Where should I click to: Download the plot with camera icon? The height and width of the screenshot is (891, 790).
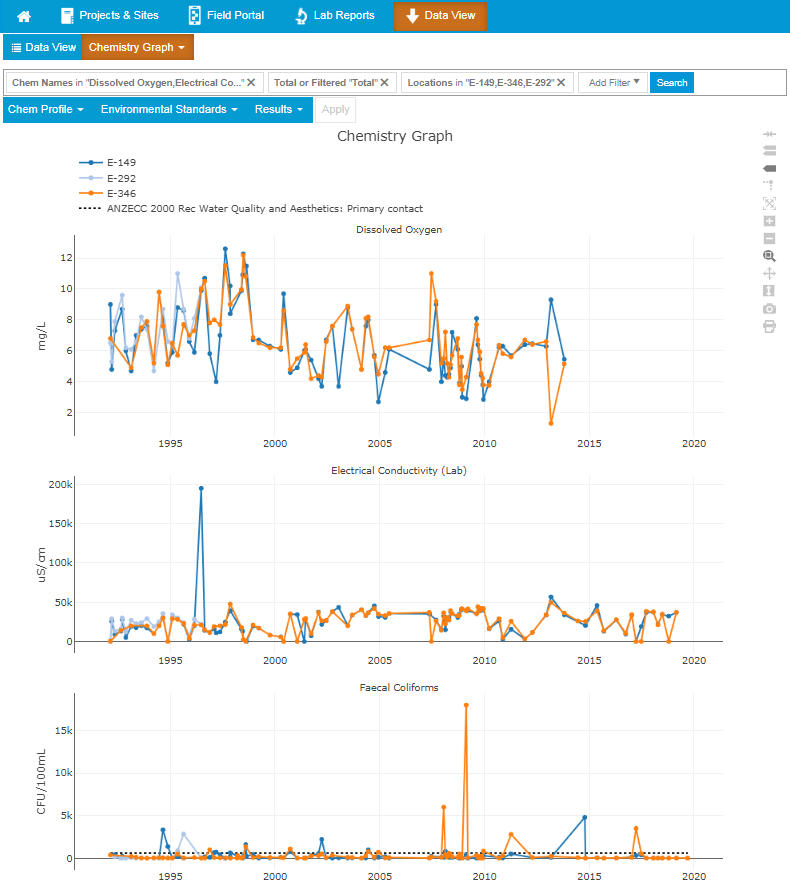pyautogui.click(x=769, y=308)
